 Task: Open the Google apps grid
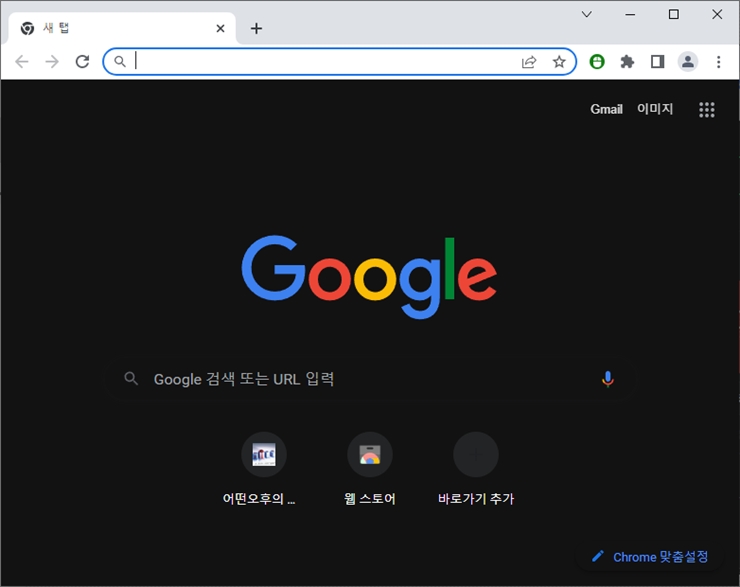coord(706,109)
